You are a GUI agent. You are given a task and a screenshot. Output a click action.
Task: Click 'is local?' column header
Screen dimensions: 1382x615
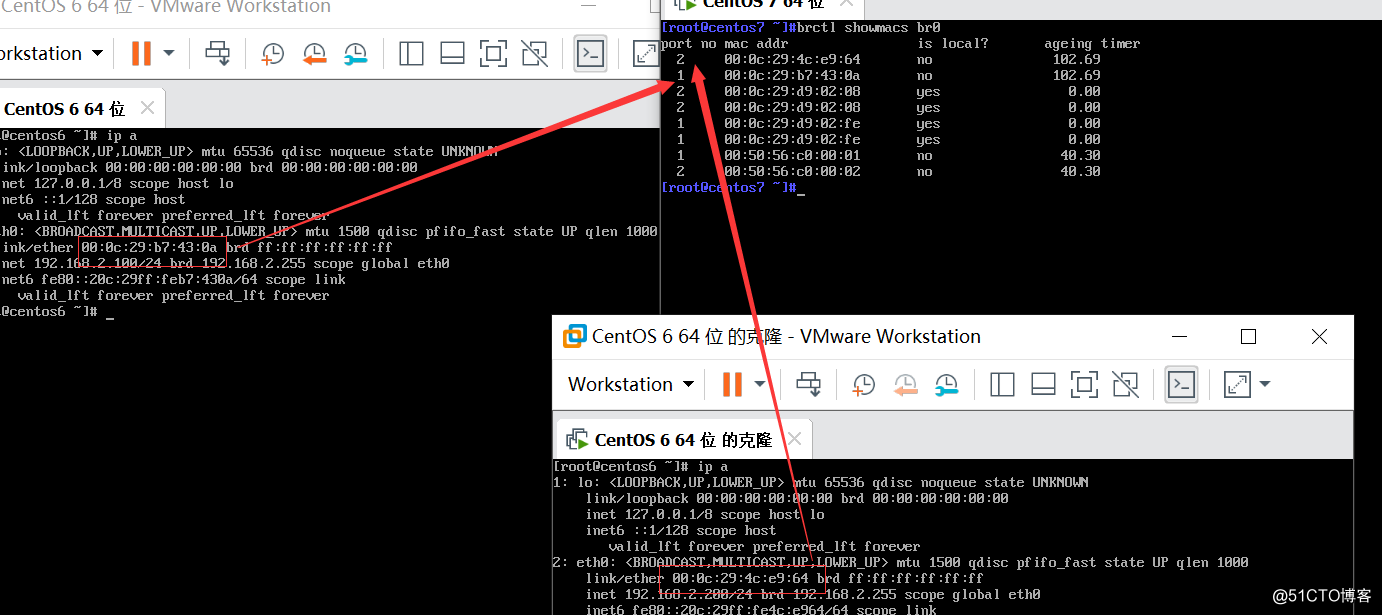pyautogui.click(x=953, y=44)
